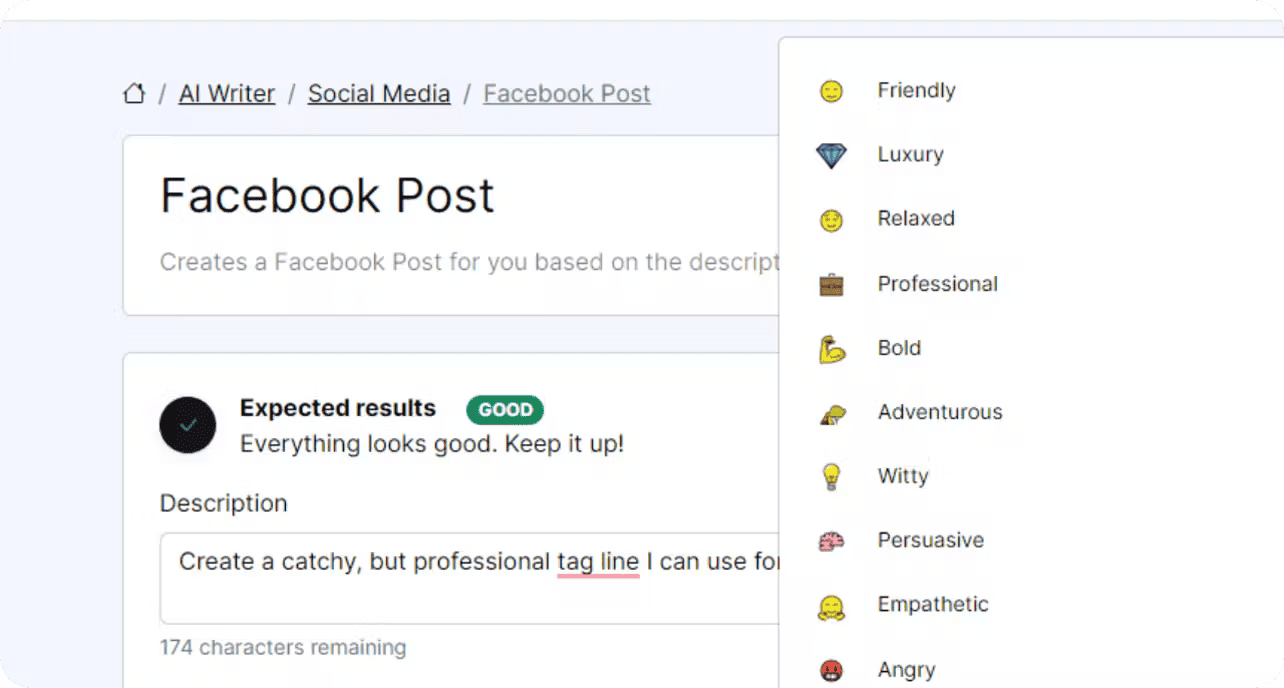
Task: Click the dark checkmark circle icon
Action: coord(188,425)
